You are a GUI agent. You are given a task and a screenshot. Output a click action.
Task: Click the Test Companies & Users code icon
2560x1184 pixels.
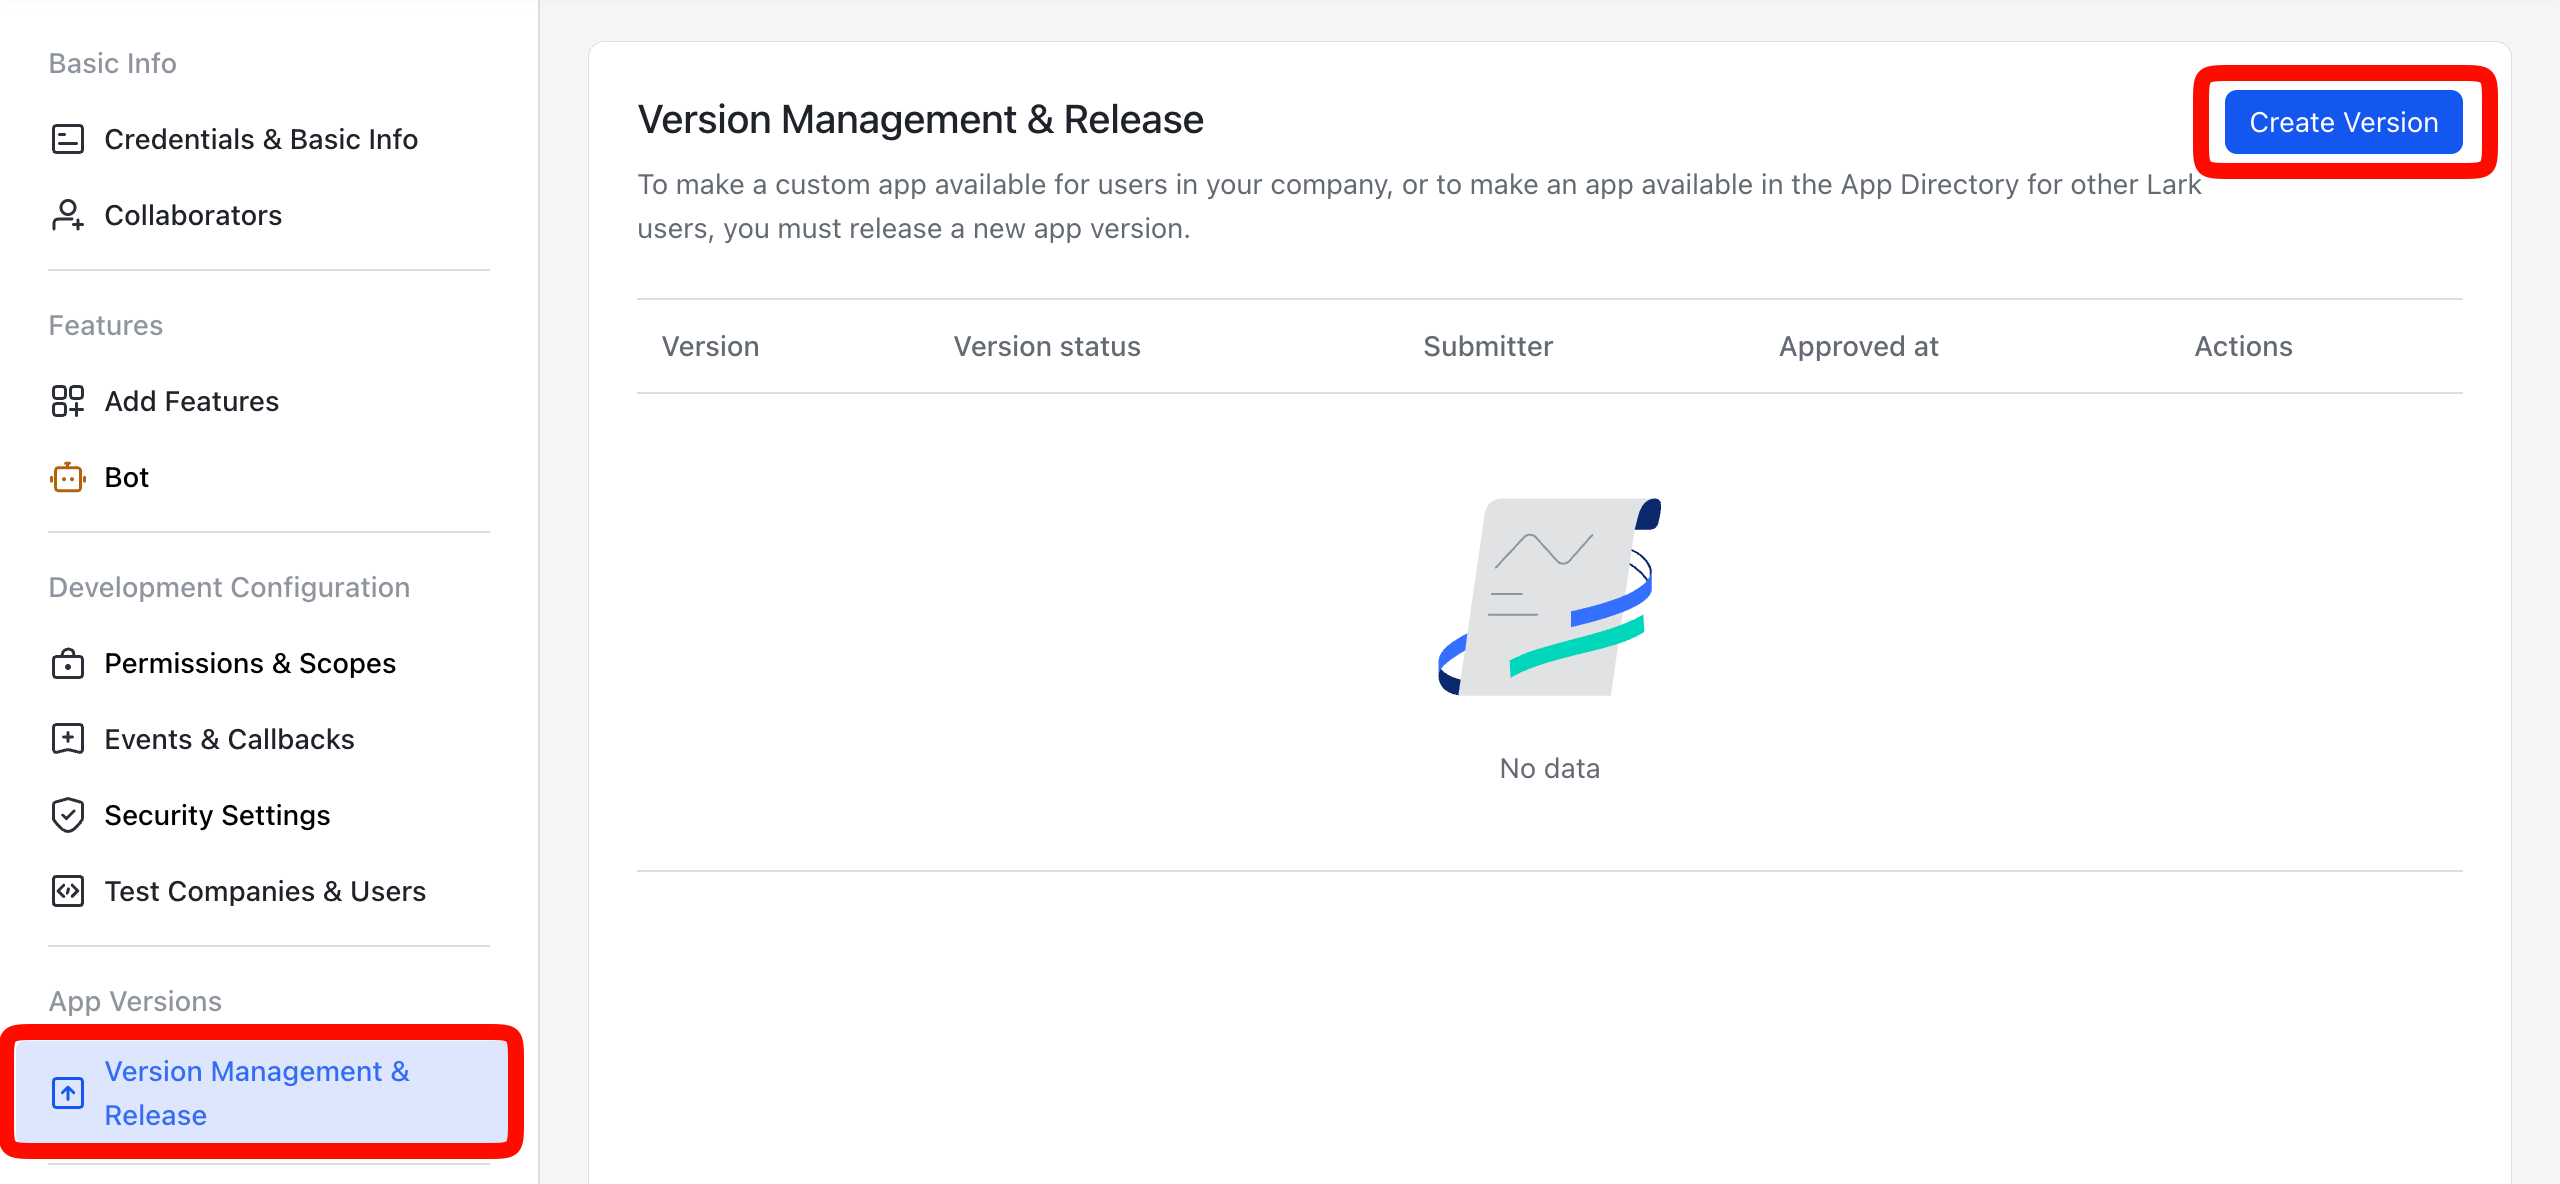point(67,891)
